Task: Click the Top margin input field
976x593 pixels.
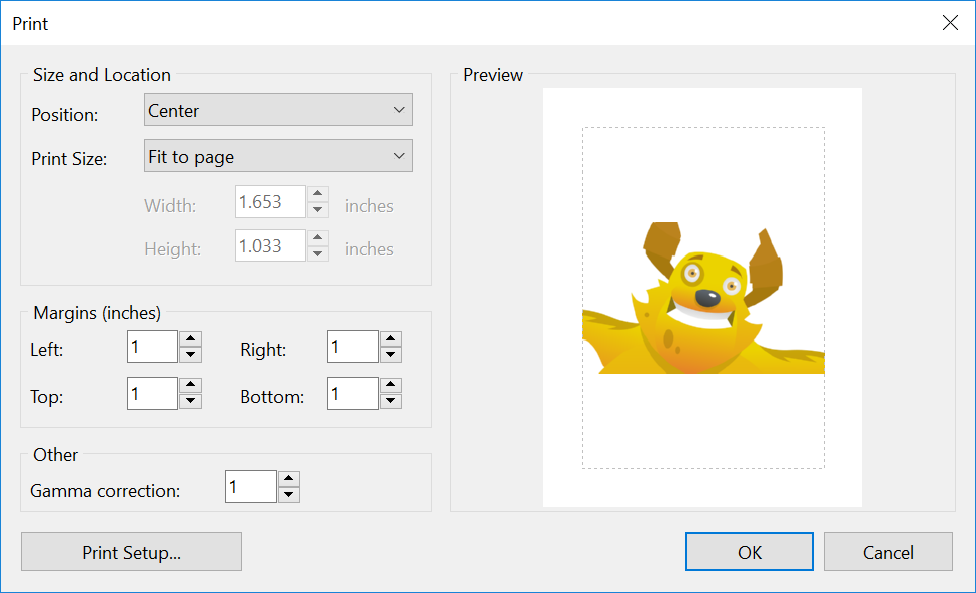Action: click(x=152, y=393)
